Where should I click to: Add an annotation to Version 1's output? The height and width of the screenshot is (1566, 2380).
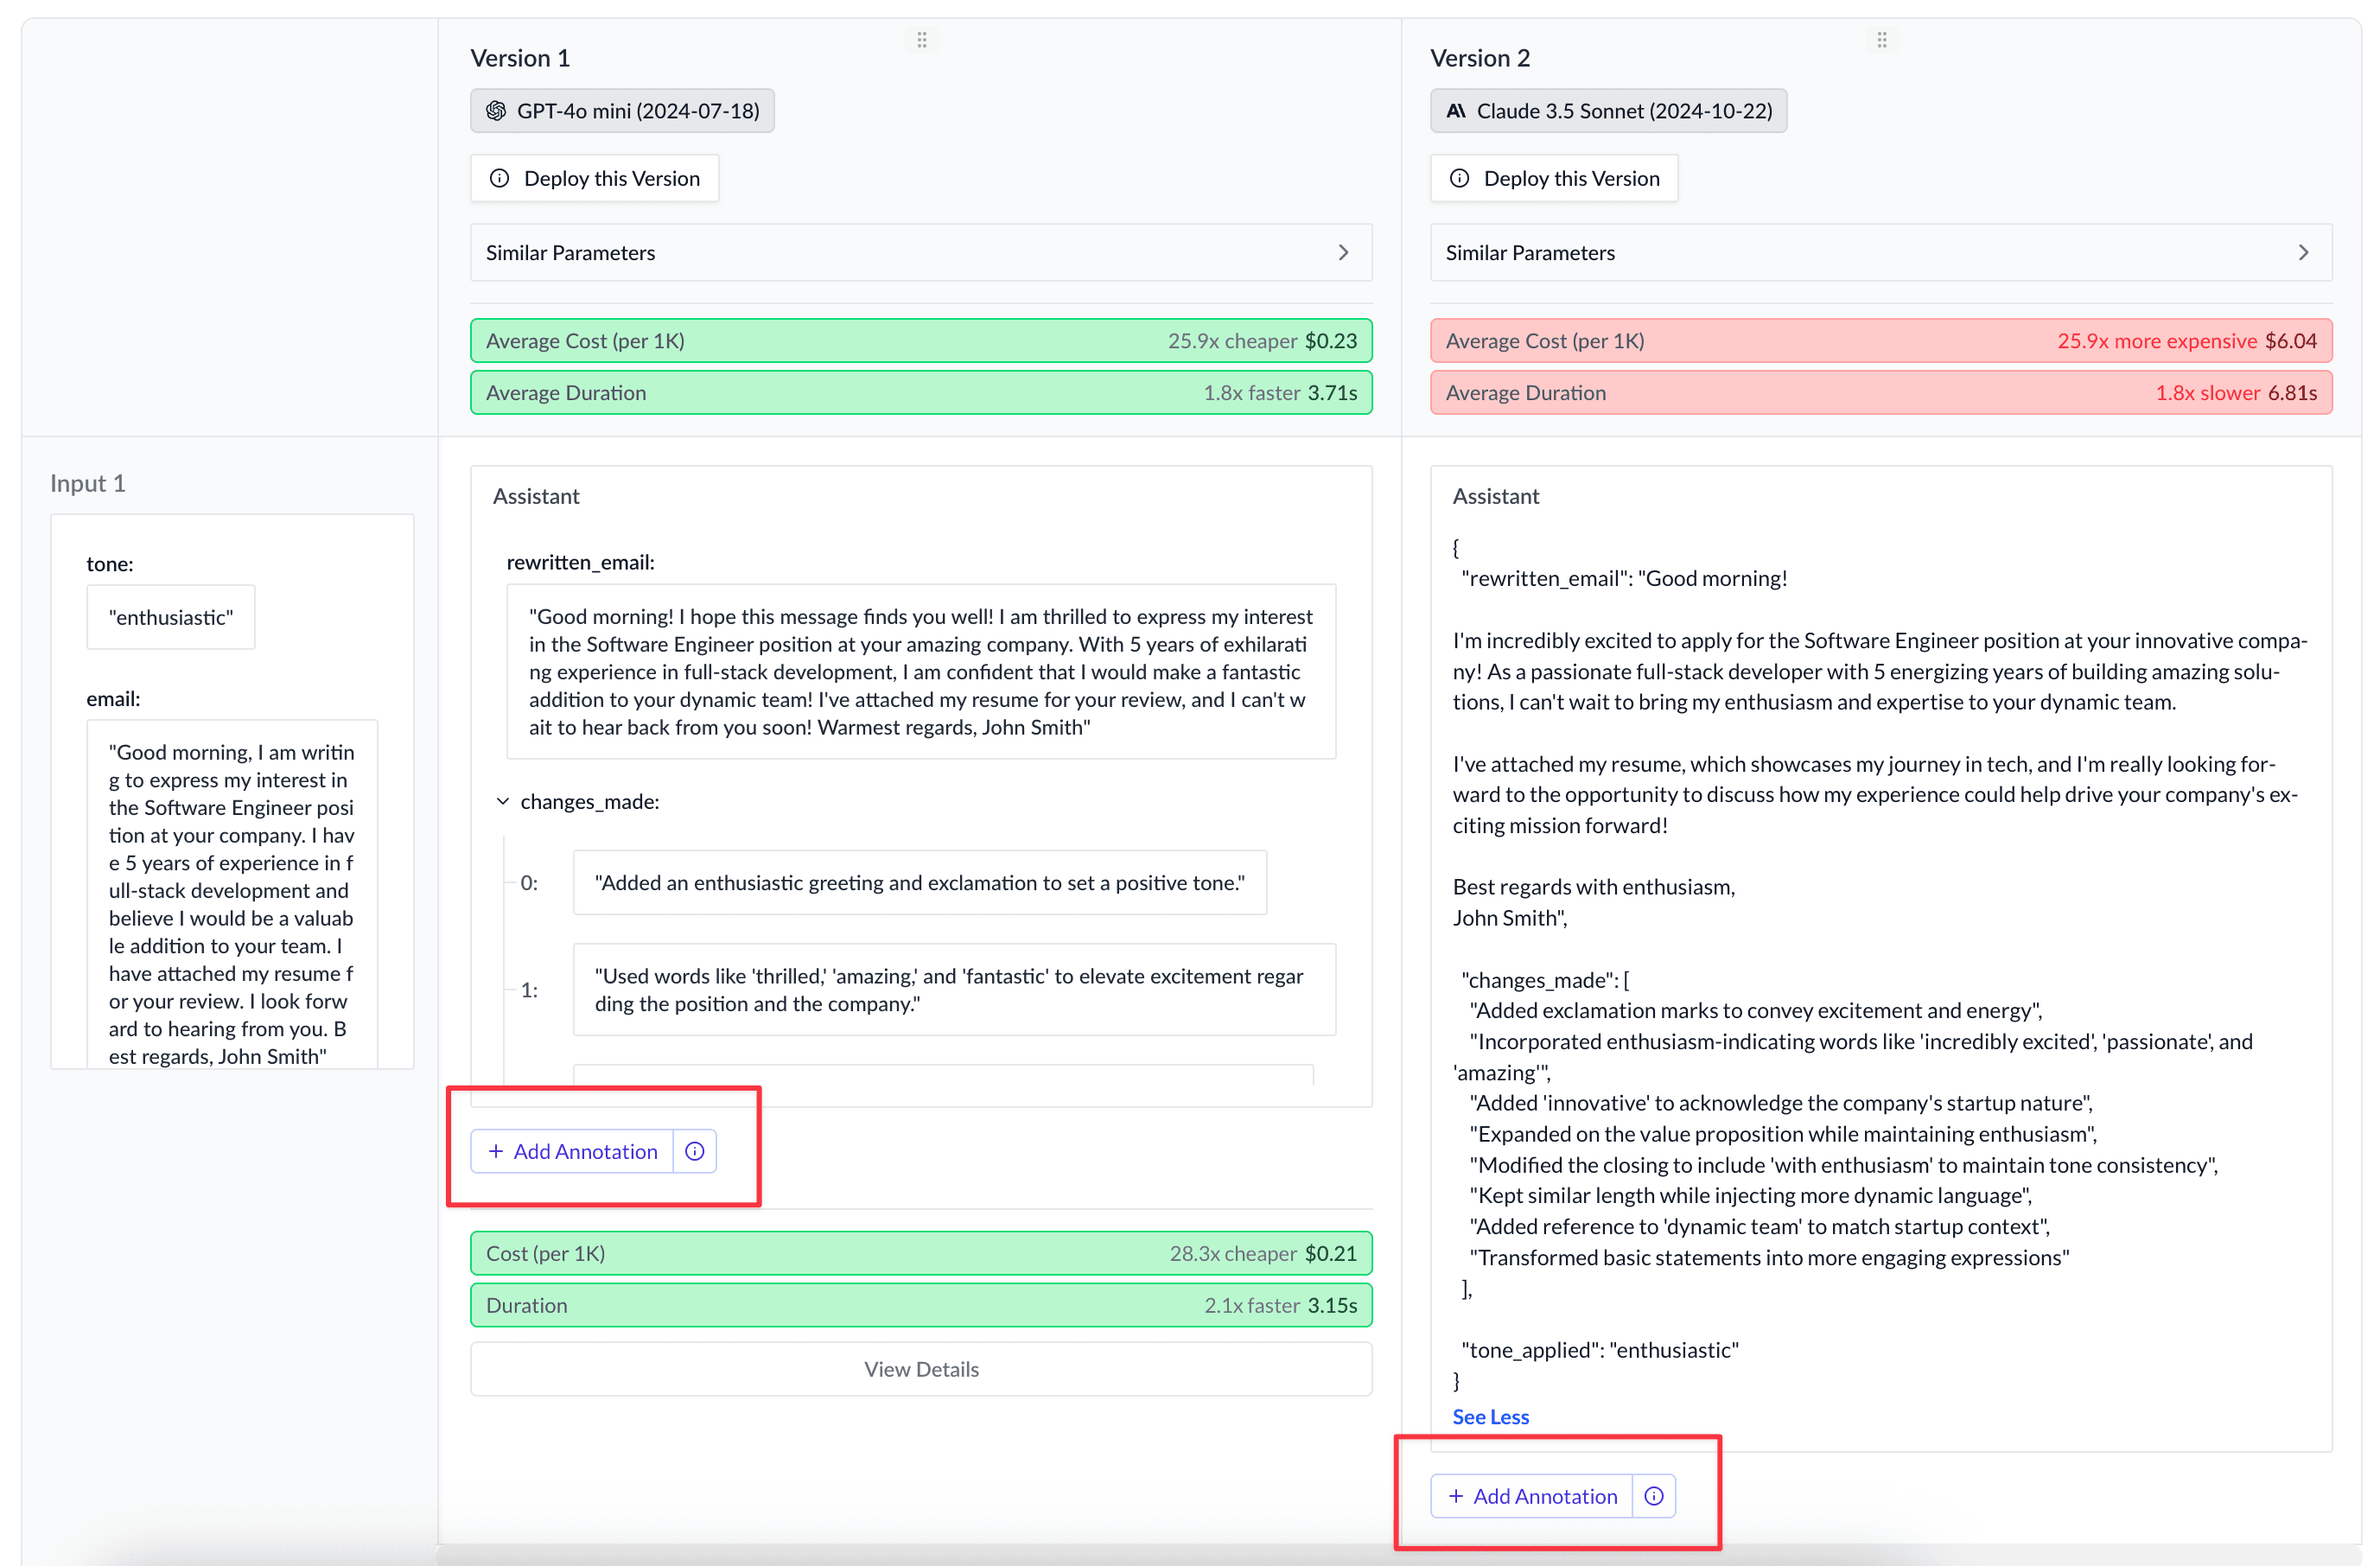click(x=571, y=1151)
